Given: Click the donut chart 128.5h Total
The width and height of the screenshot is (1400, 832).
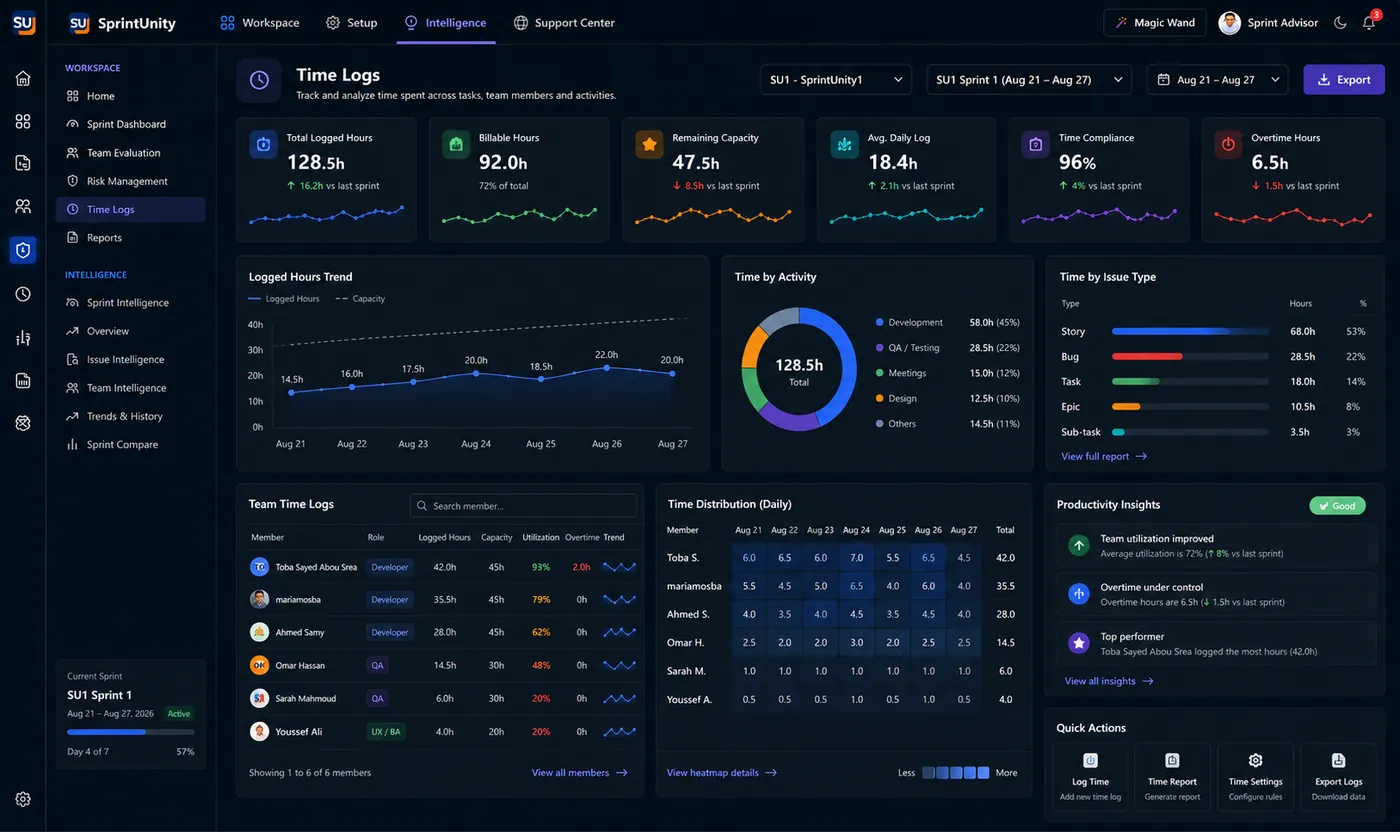Looking at the screenshot, I should coord(799,371).
